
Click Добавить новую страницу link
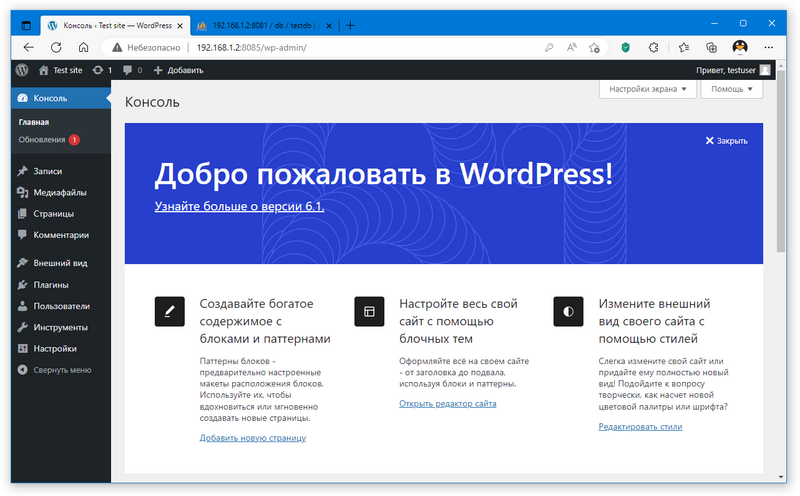253,437
